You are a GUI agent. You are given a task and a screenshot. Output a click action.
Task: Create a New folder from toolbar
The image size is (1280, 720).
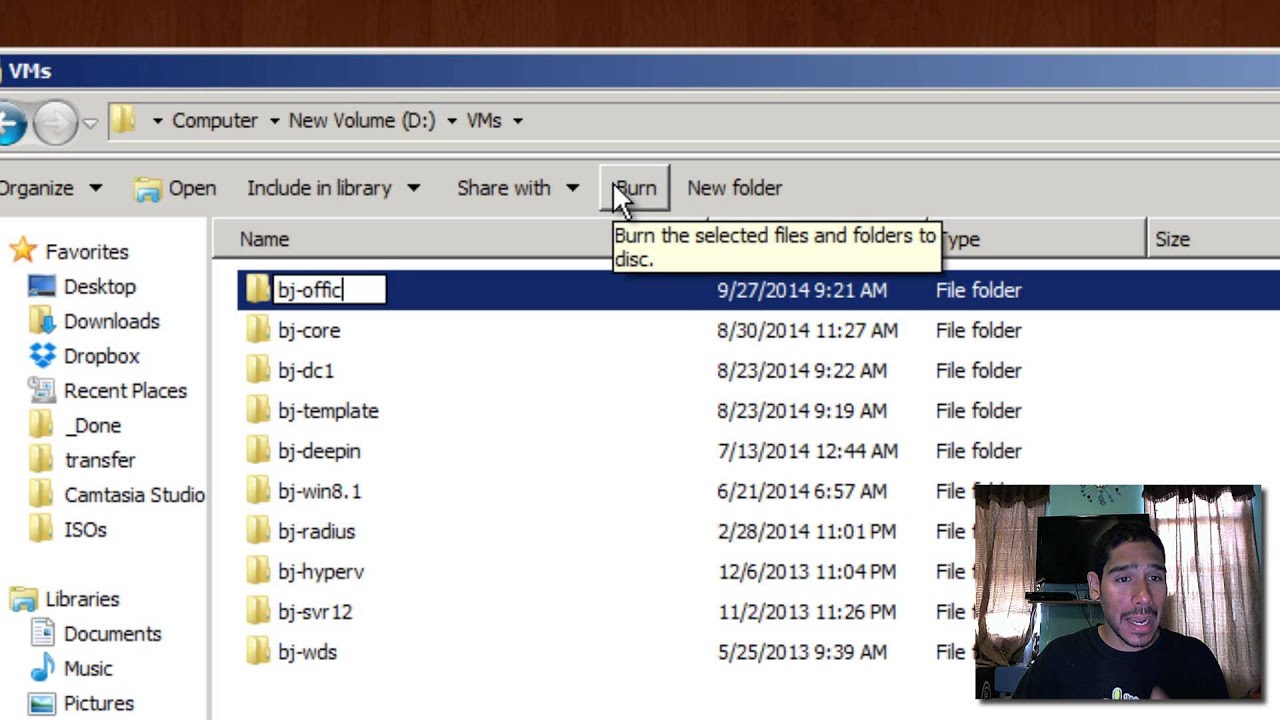(734, 188)
